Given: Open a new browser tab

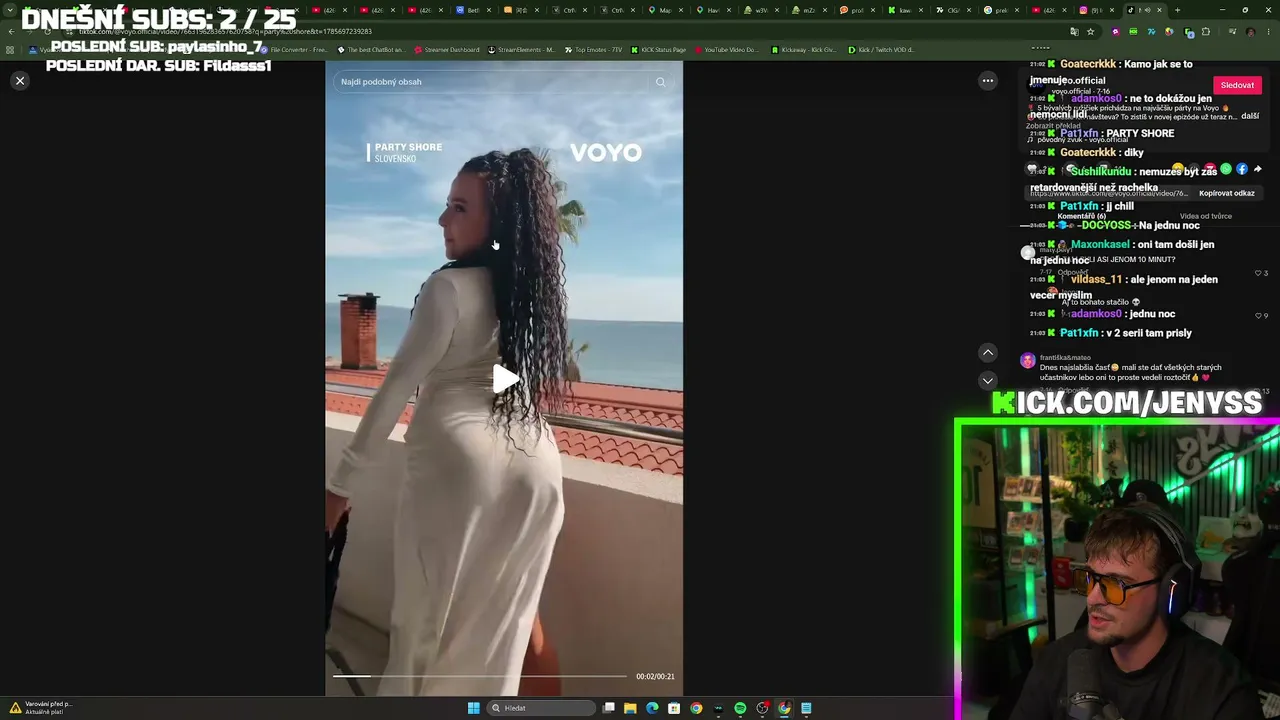Looking at the screenshot, I should (1177, 10).
